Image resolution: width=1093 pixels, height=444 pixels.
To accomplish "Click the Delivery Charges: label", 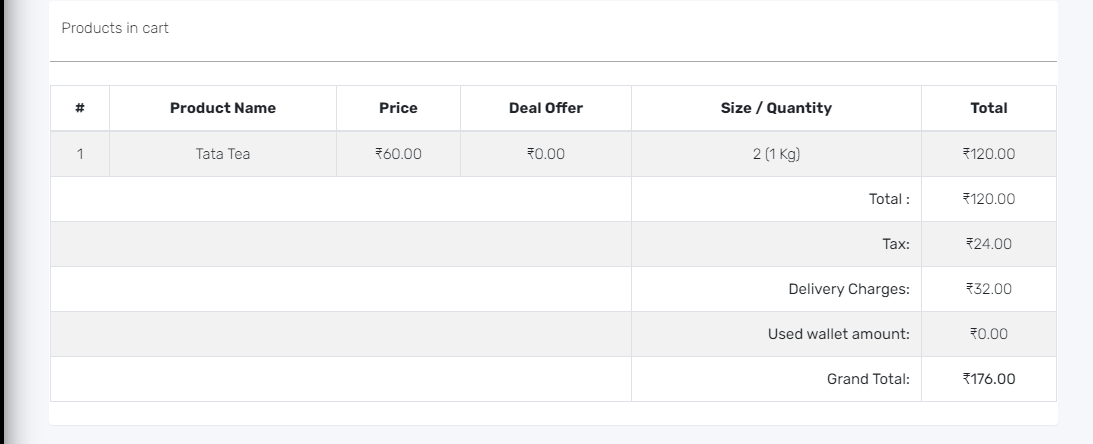I will pos(849,289).
